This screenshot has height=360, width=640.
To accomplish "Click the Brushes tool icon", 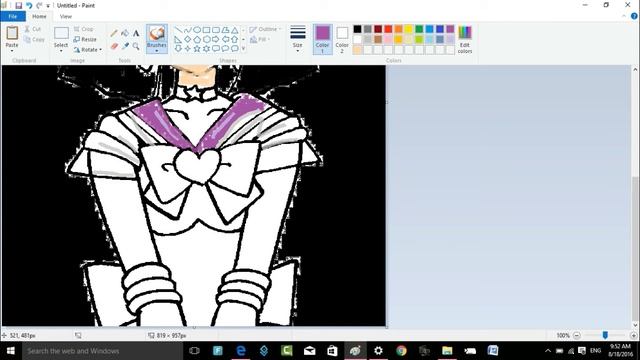I will click(x=157, y=33).
